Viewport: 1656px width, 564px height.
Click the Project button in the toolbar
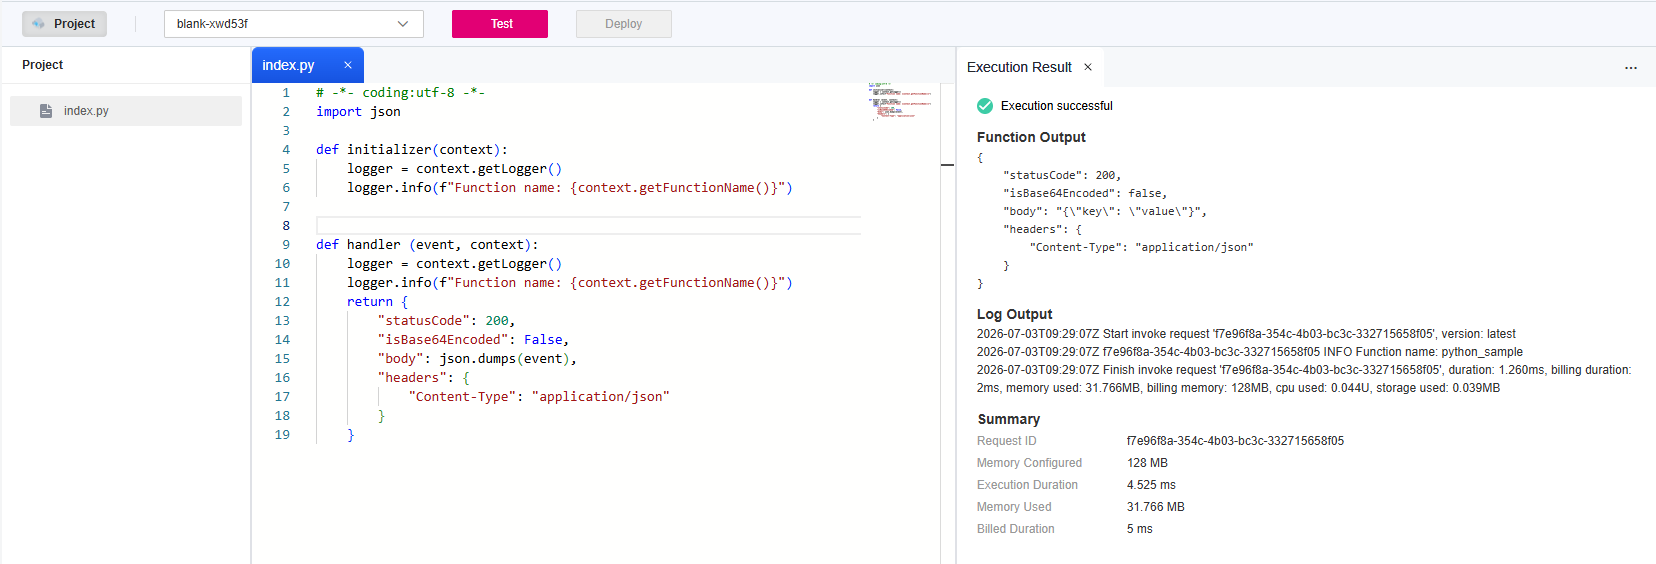point(64,24)
